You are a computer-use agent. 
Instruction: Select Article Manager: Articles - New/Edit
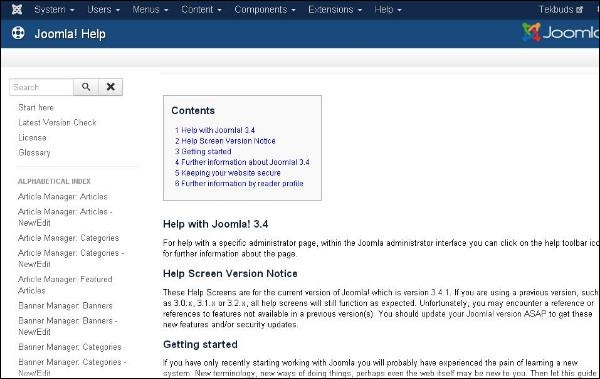[65, 217]
